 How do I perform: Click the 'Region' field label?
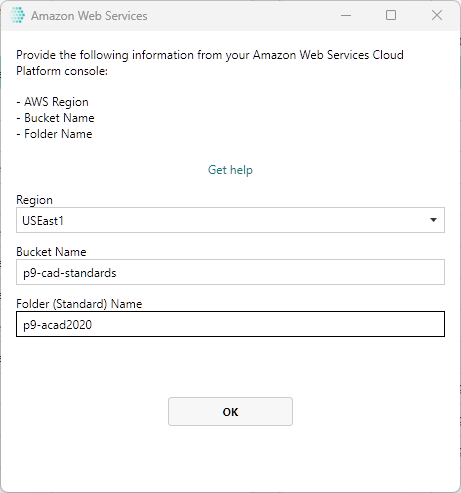(34, 200)
